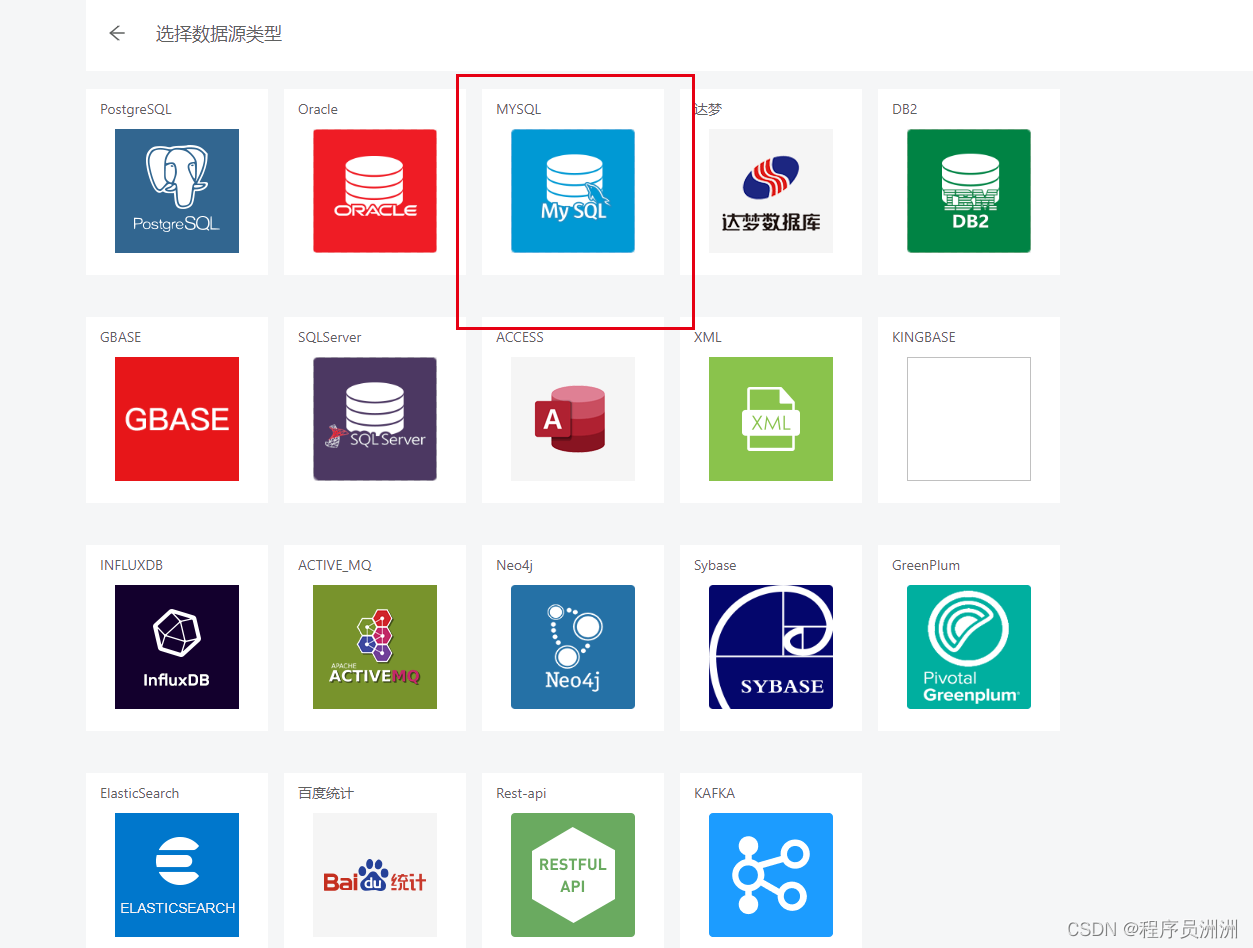Click the Rest-api card label
The width and height of the screenshot is (1253, 948).
[521, 793]
